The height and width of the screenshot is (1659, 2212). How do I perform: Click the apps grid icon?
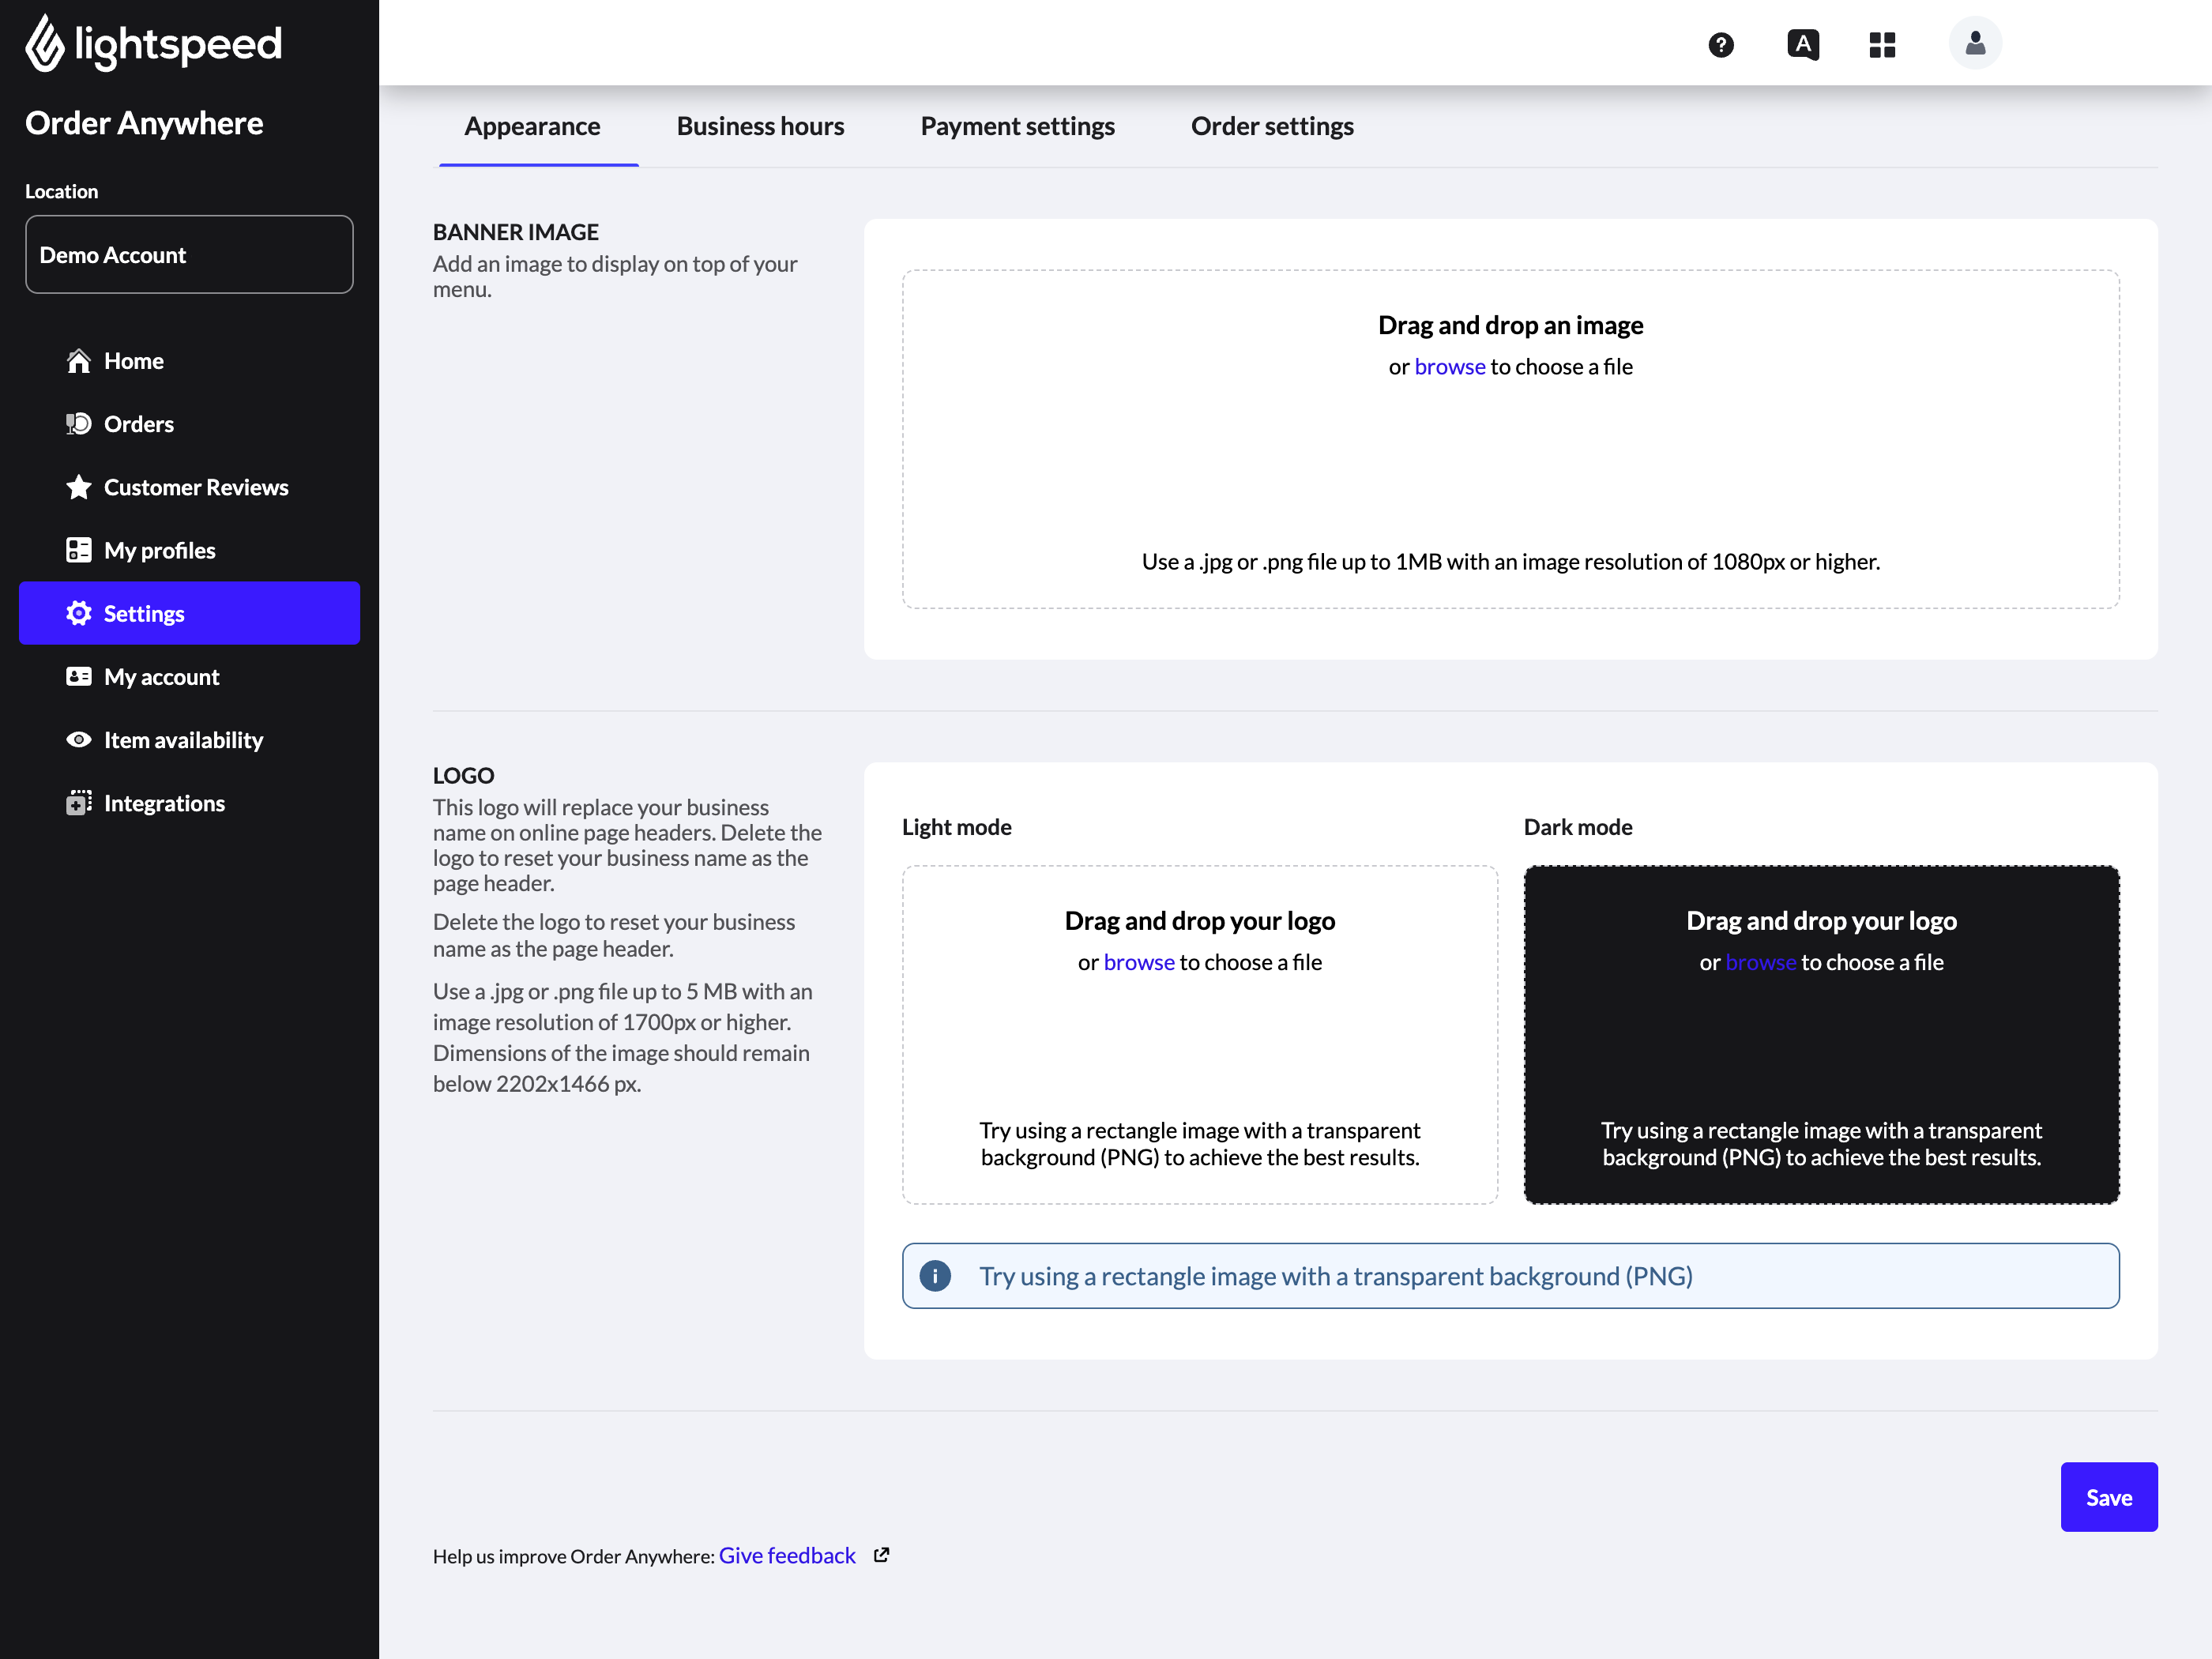tap(1882, 45)
